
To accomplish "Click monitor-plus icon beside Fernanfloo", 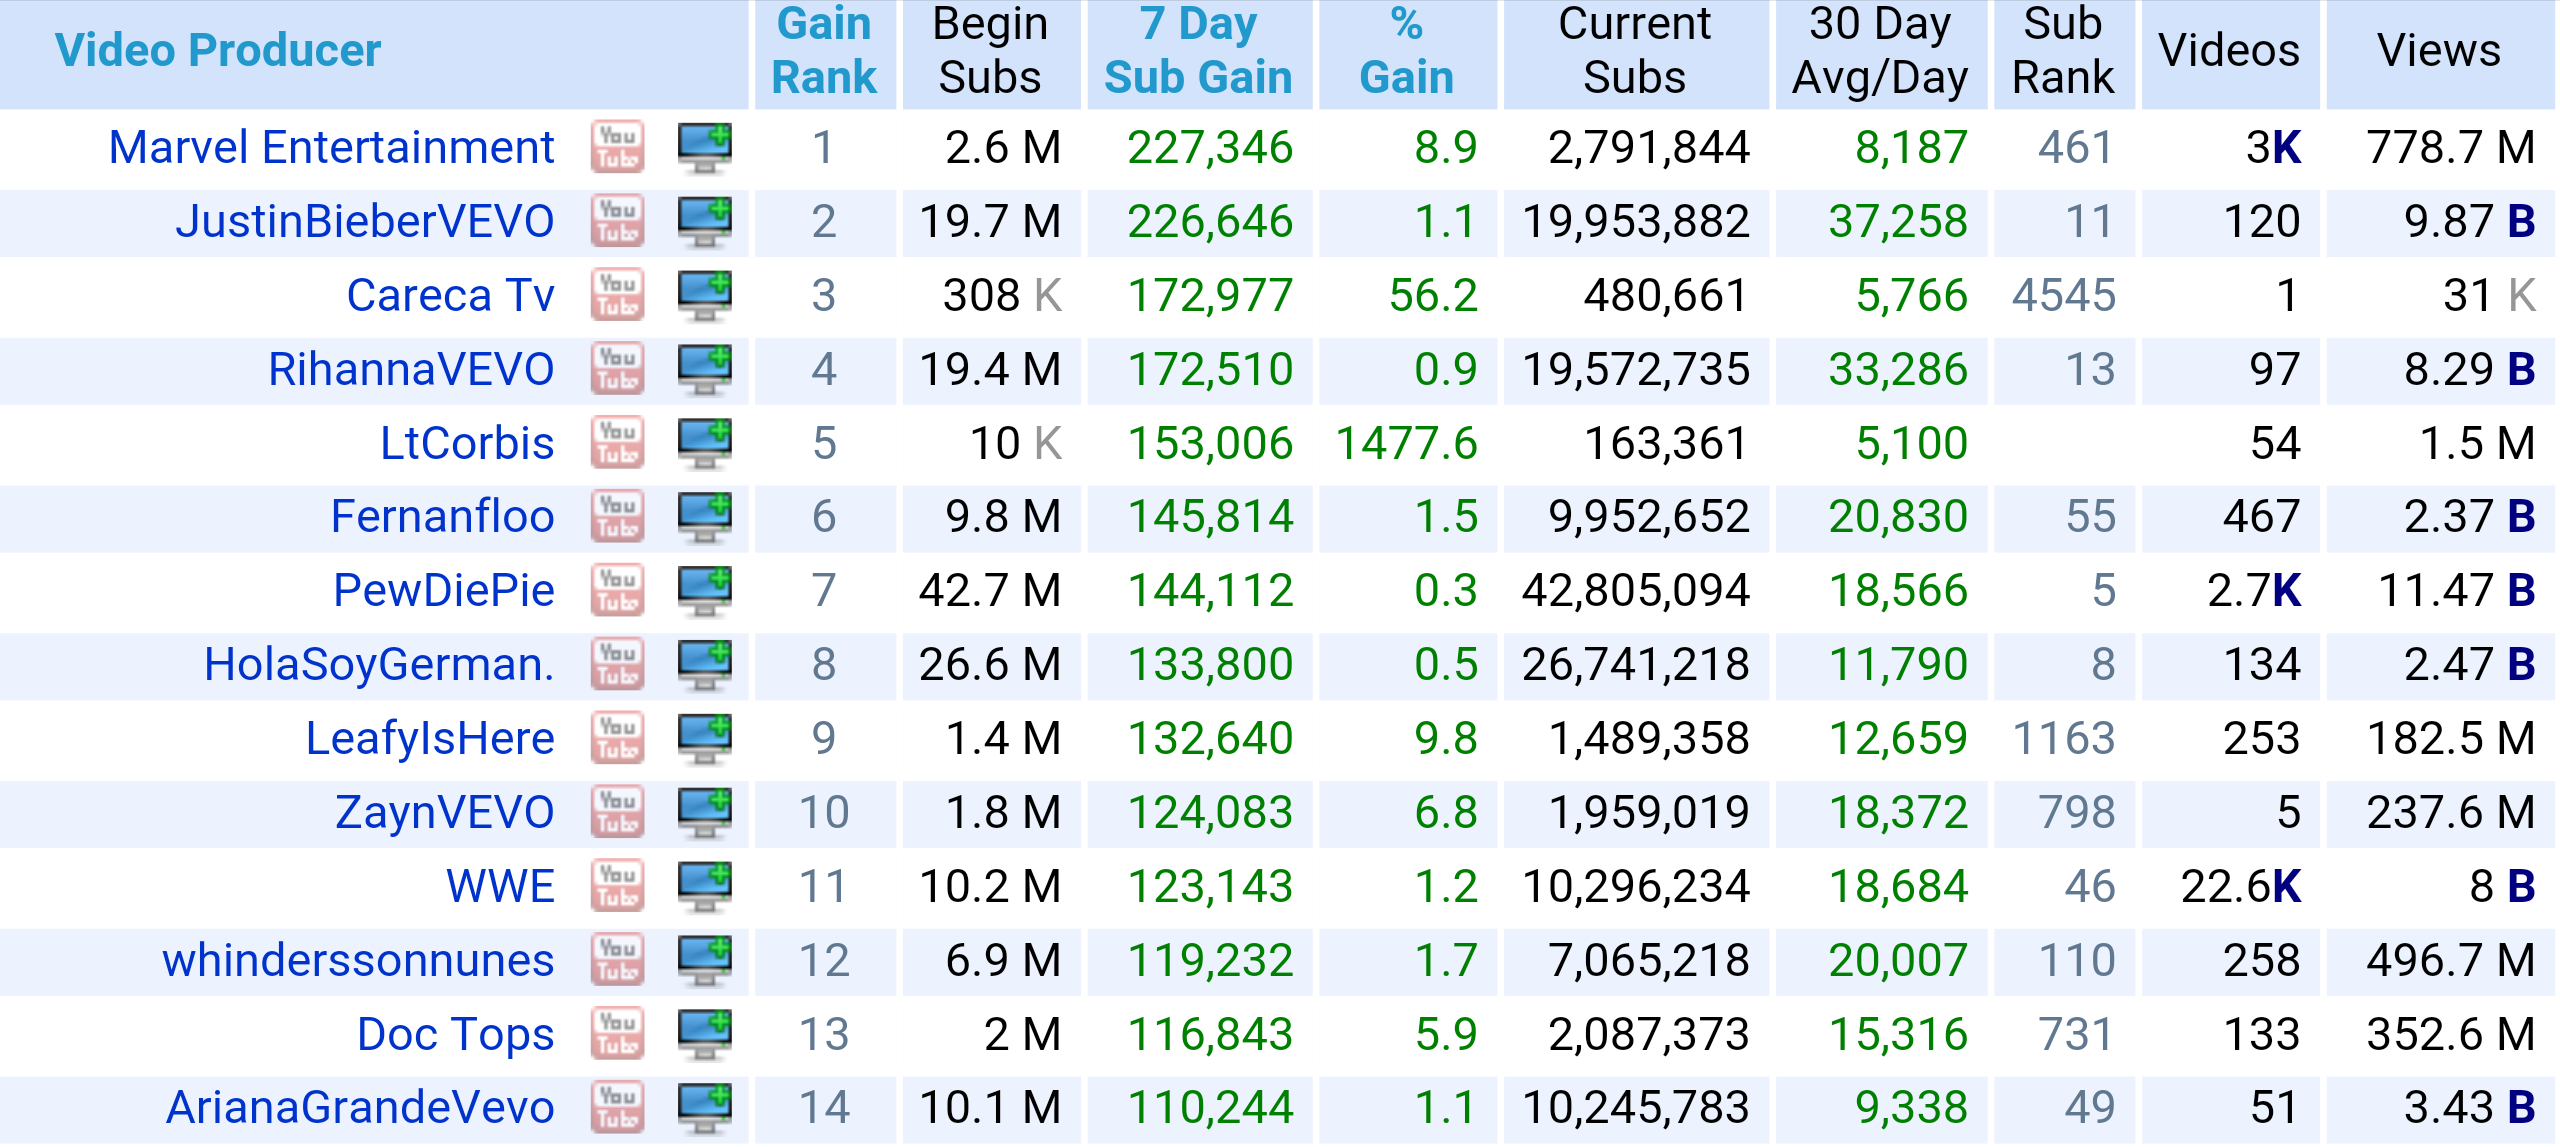I will coord(704,517).
